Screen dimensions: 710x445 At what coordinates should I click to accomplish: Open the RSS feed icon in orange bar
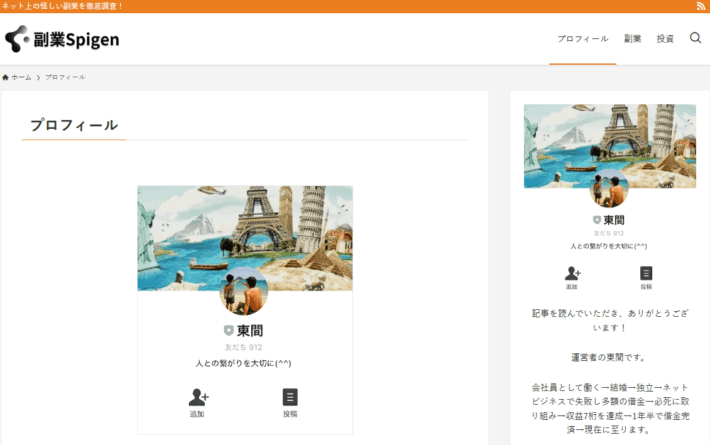[x=700, y=6]
